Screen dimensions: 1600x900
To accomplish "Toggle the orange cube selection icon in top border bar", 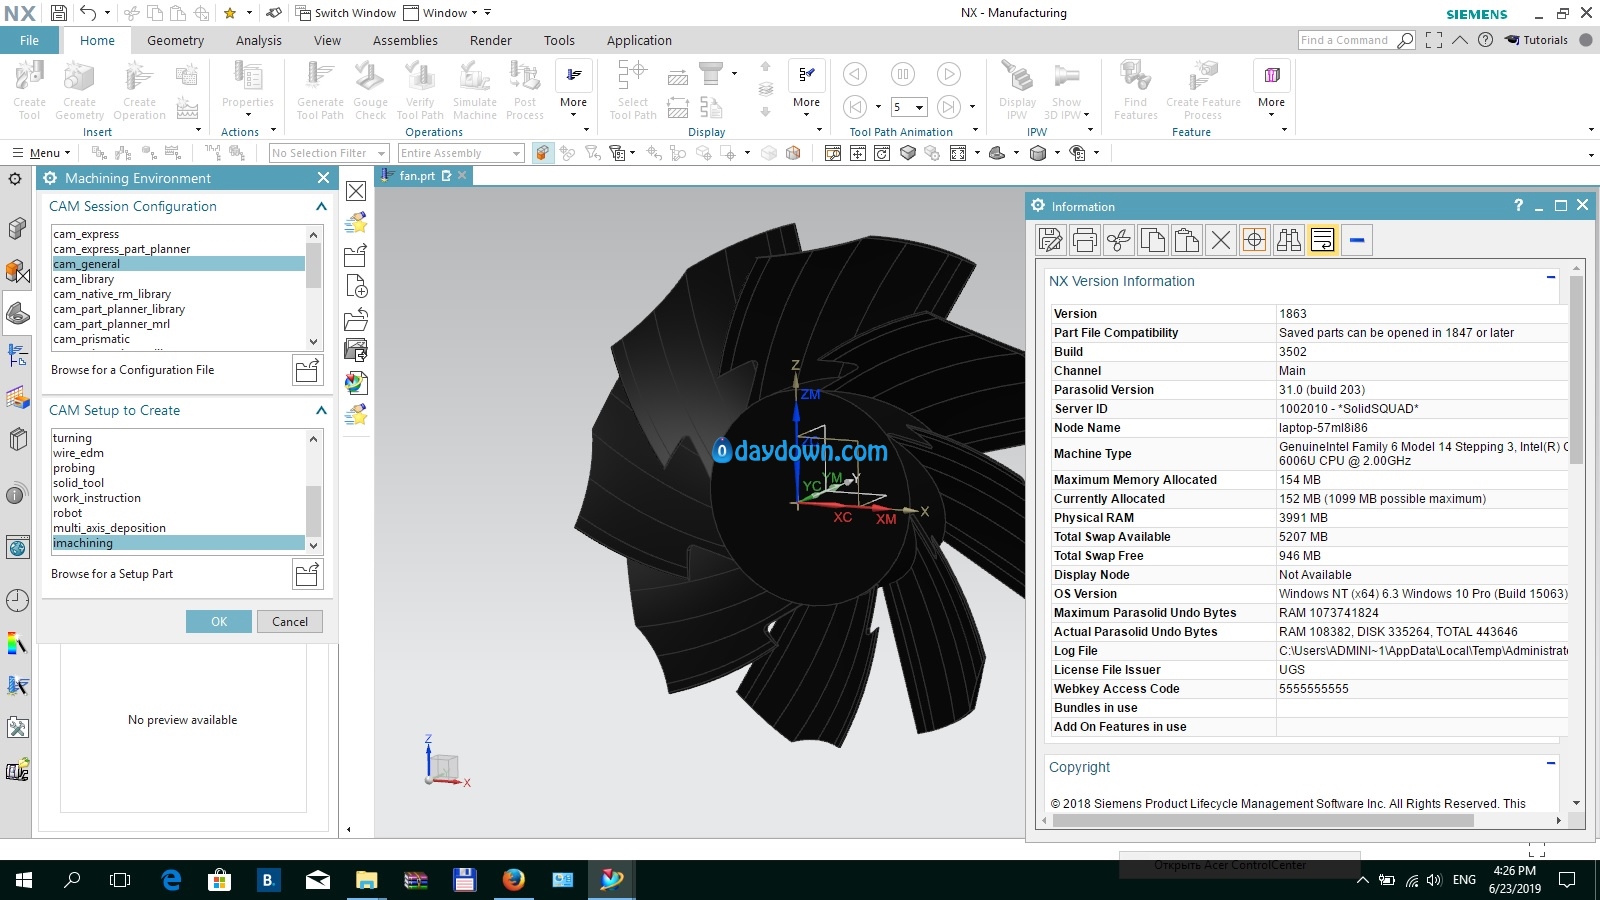I will pyautogui.click(x=543, y=153).
